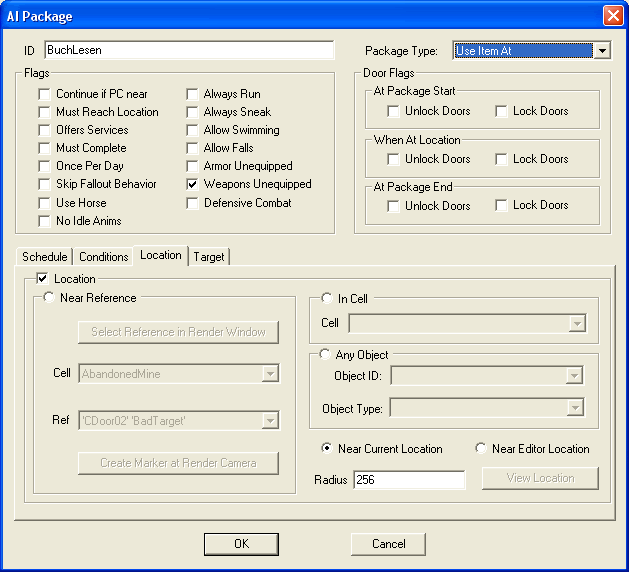Switch to the Schedule tab
Viewport: 629px width, 572px height.
[44, 257]
